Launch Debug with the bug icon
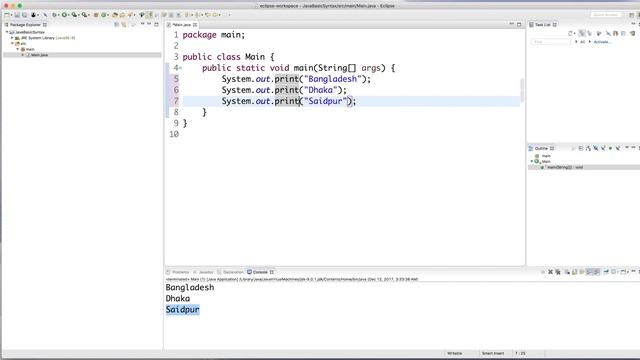The height and width of the screenshot is (360, 640). [54, 15]
